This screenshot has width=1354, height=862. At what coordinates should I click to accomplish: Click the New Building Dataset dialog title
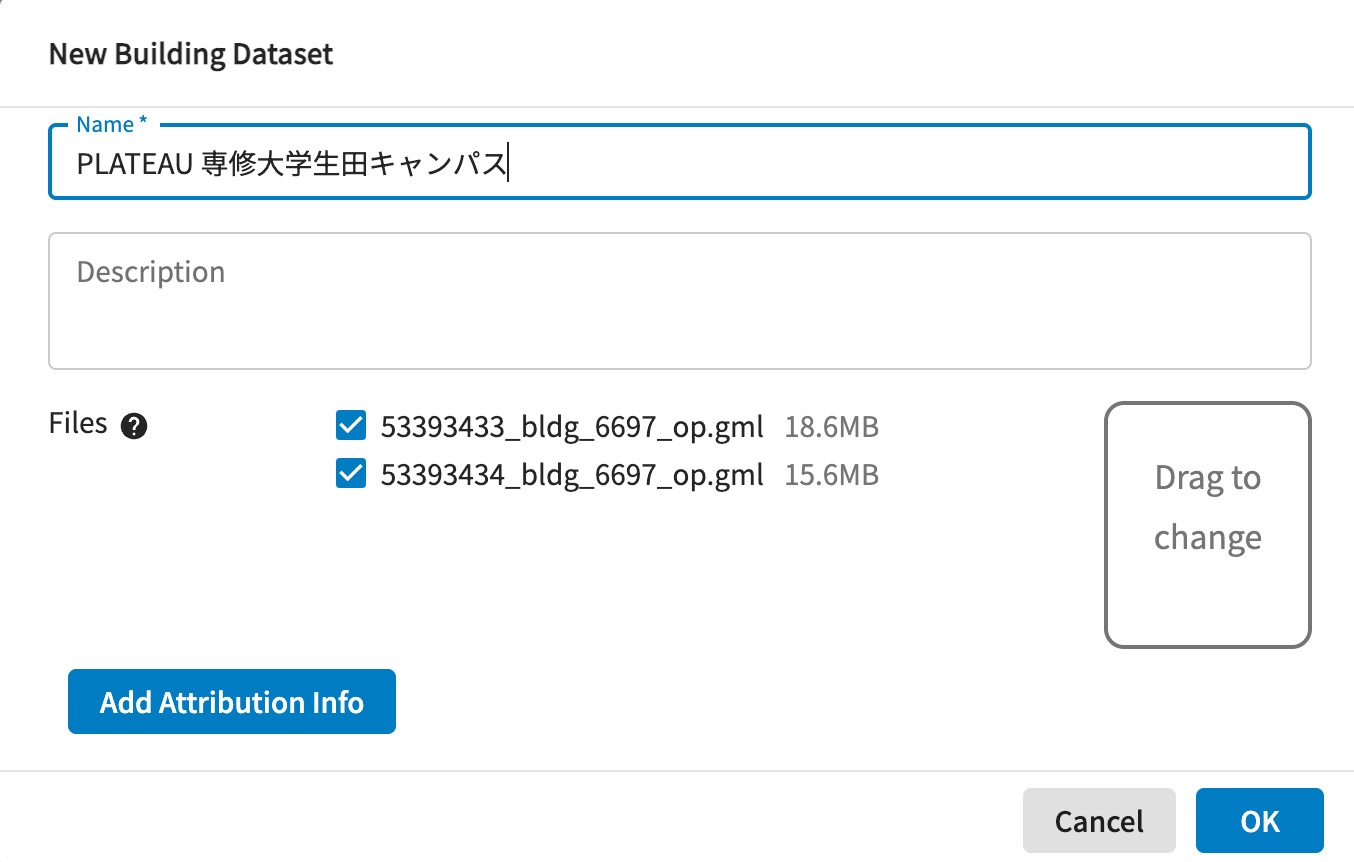[x=191, y=54]
